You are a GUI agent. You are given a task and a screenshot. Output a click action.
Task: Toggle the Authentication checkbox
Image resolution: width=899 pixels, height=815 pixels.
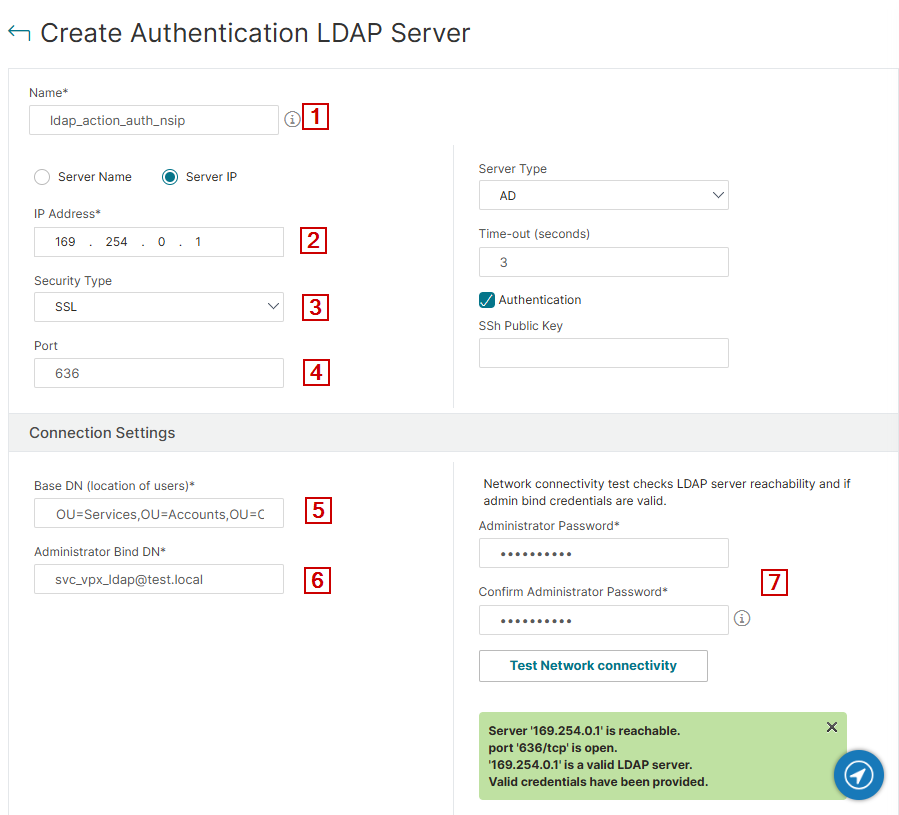coord(487,300)
